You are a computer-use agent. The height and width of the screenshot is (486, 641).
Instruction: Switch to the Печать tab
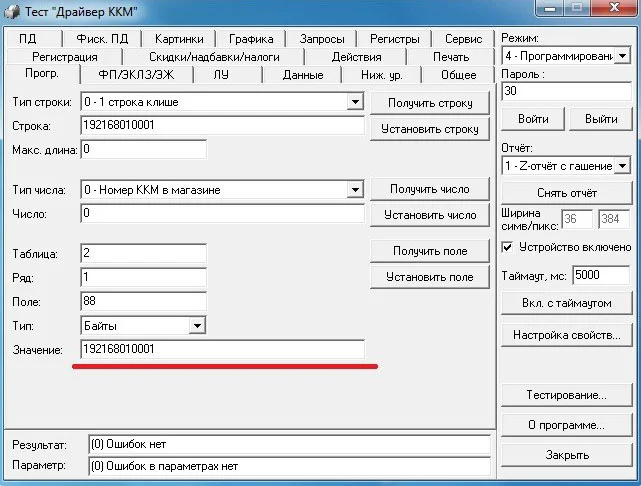pyautogui.click(x=450, y=57)
